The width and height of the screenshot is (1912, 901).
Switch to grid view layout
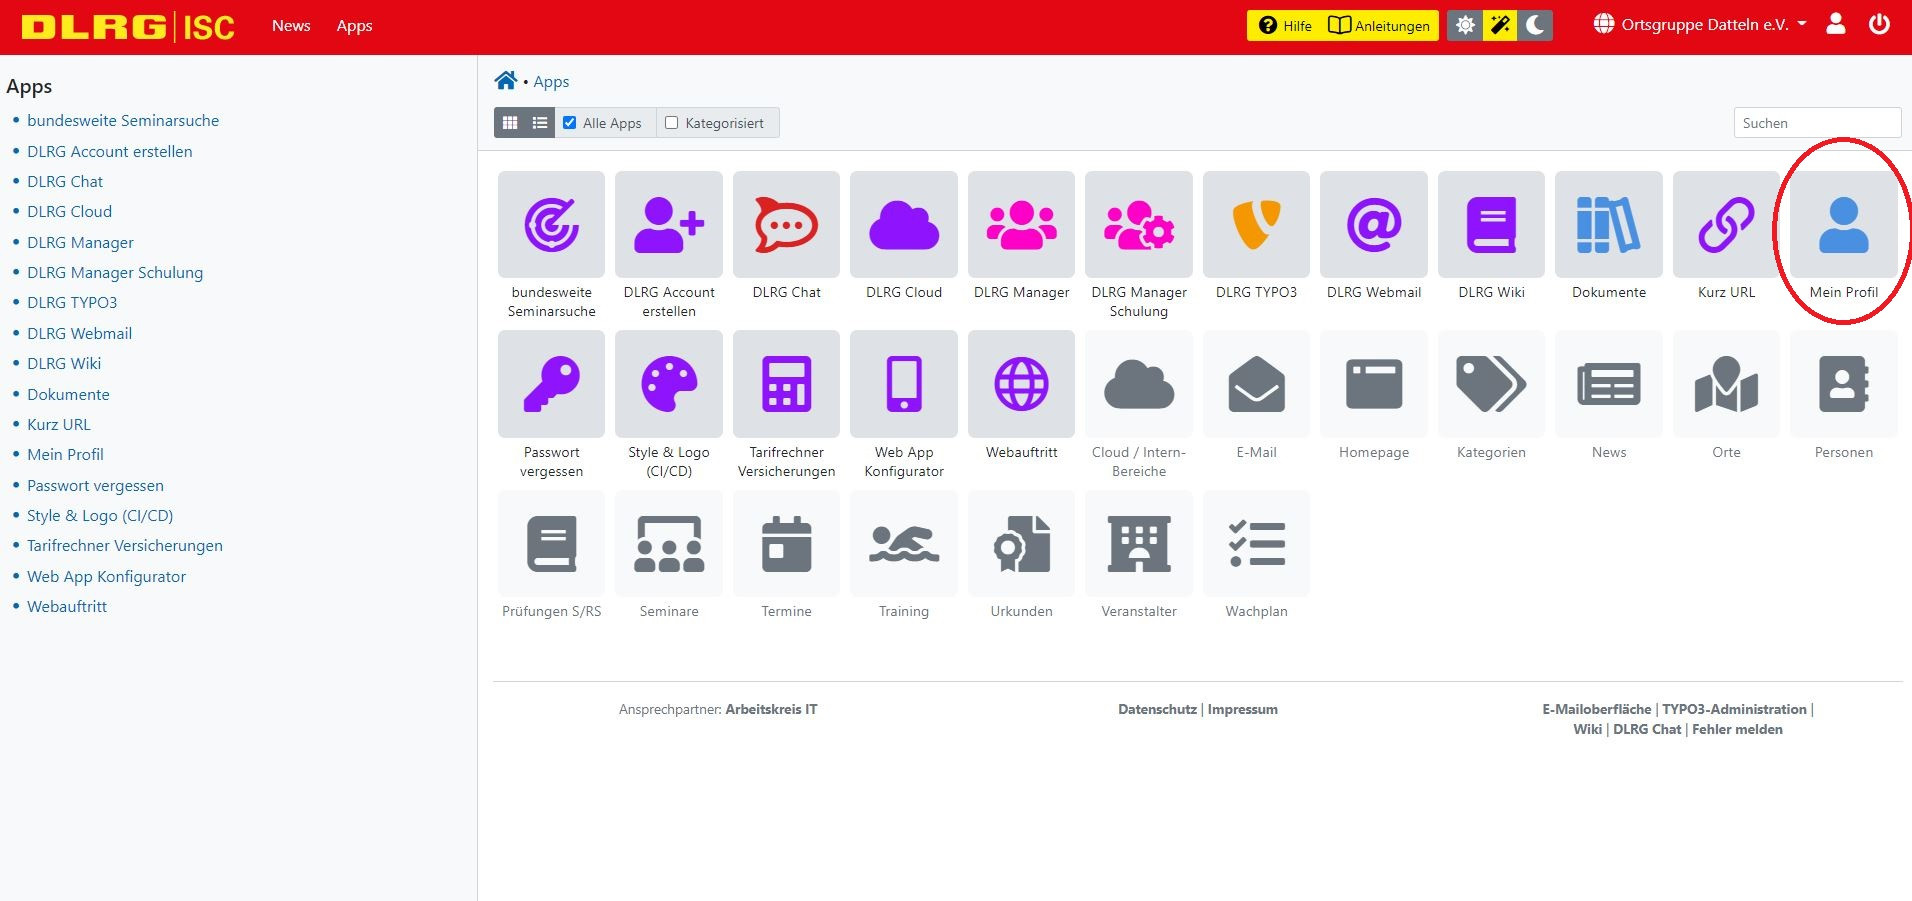click(510, 123)
